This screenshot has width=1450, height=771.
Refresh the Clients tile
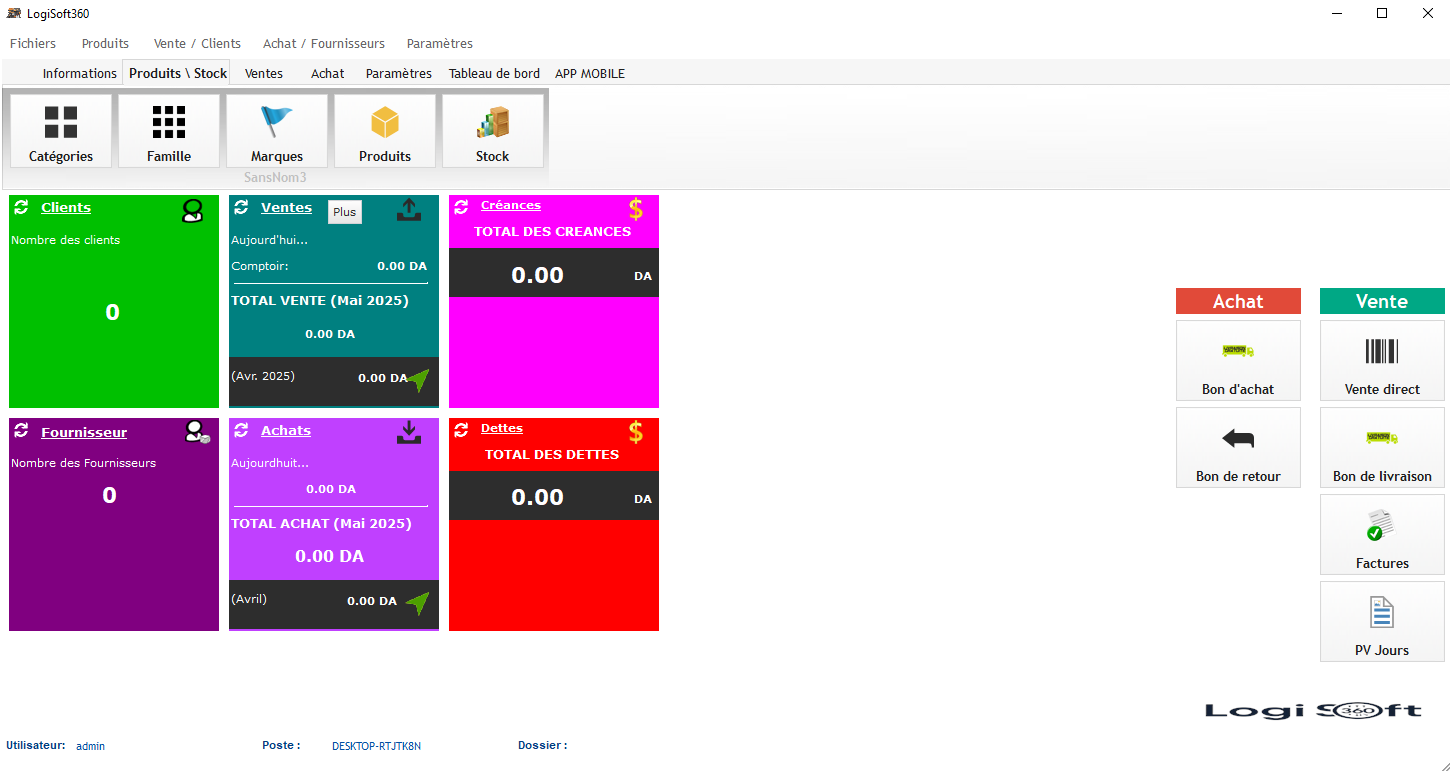click(x=21, y=207)
